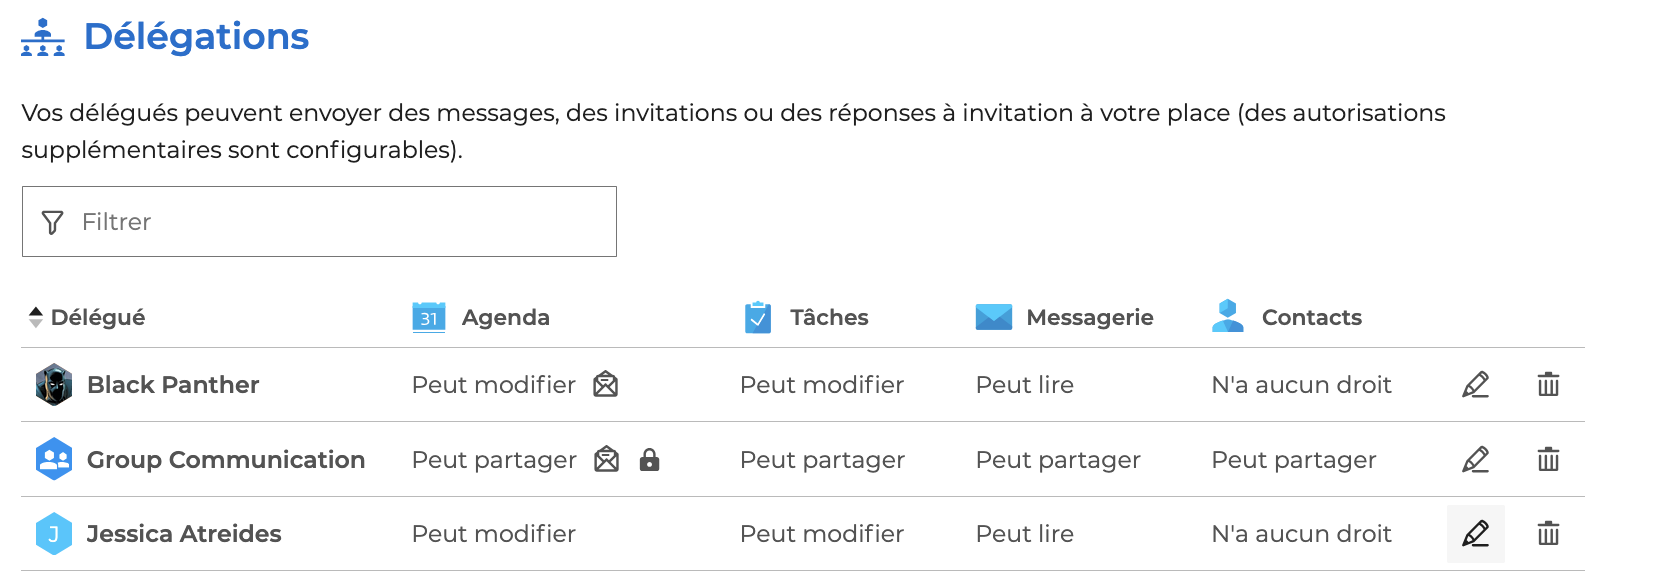Viewport: 1655px width, 581px height.
Task: Click the filter funnel icon
Action: point(53,222)
